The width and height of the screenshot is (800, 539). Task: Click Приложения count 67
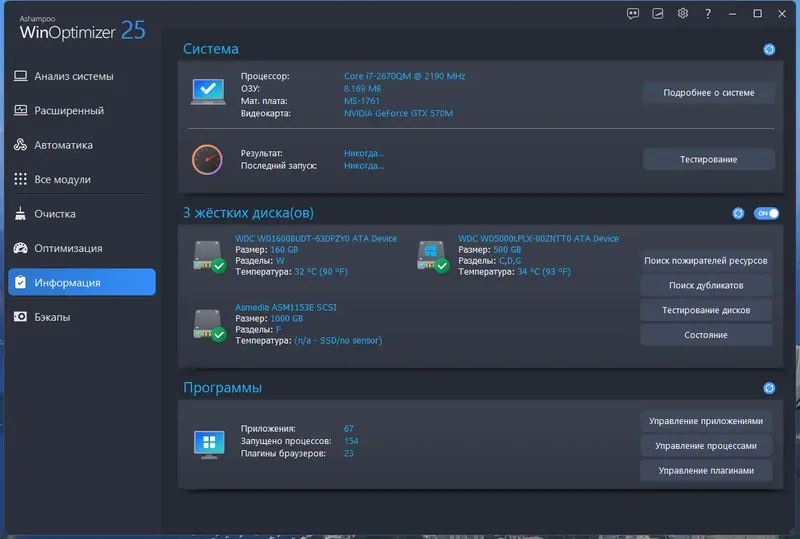tap(348, 428)
